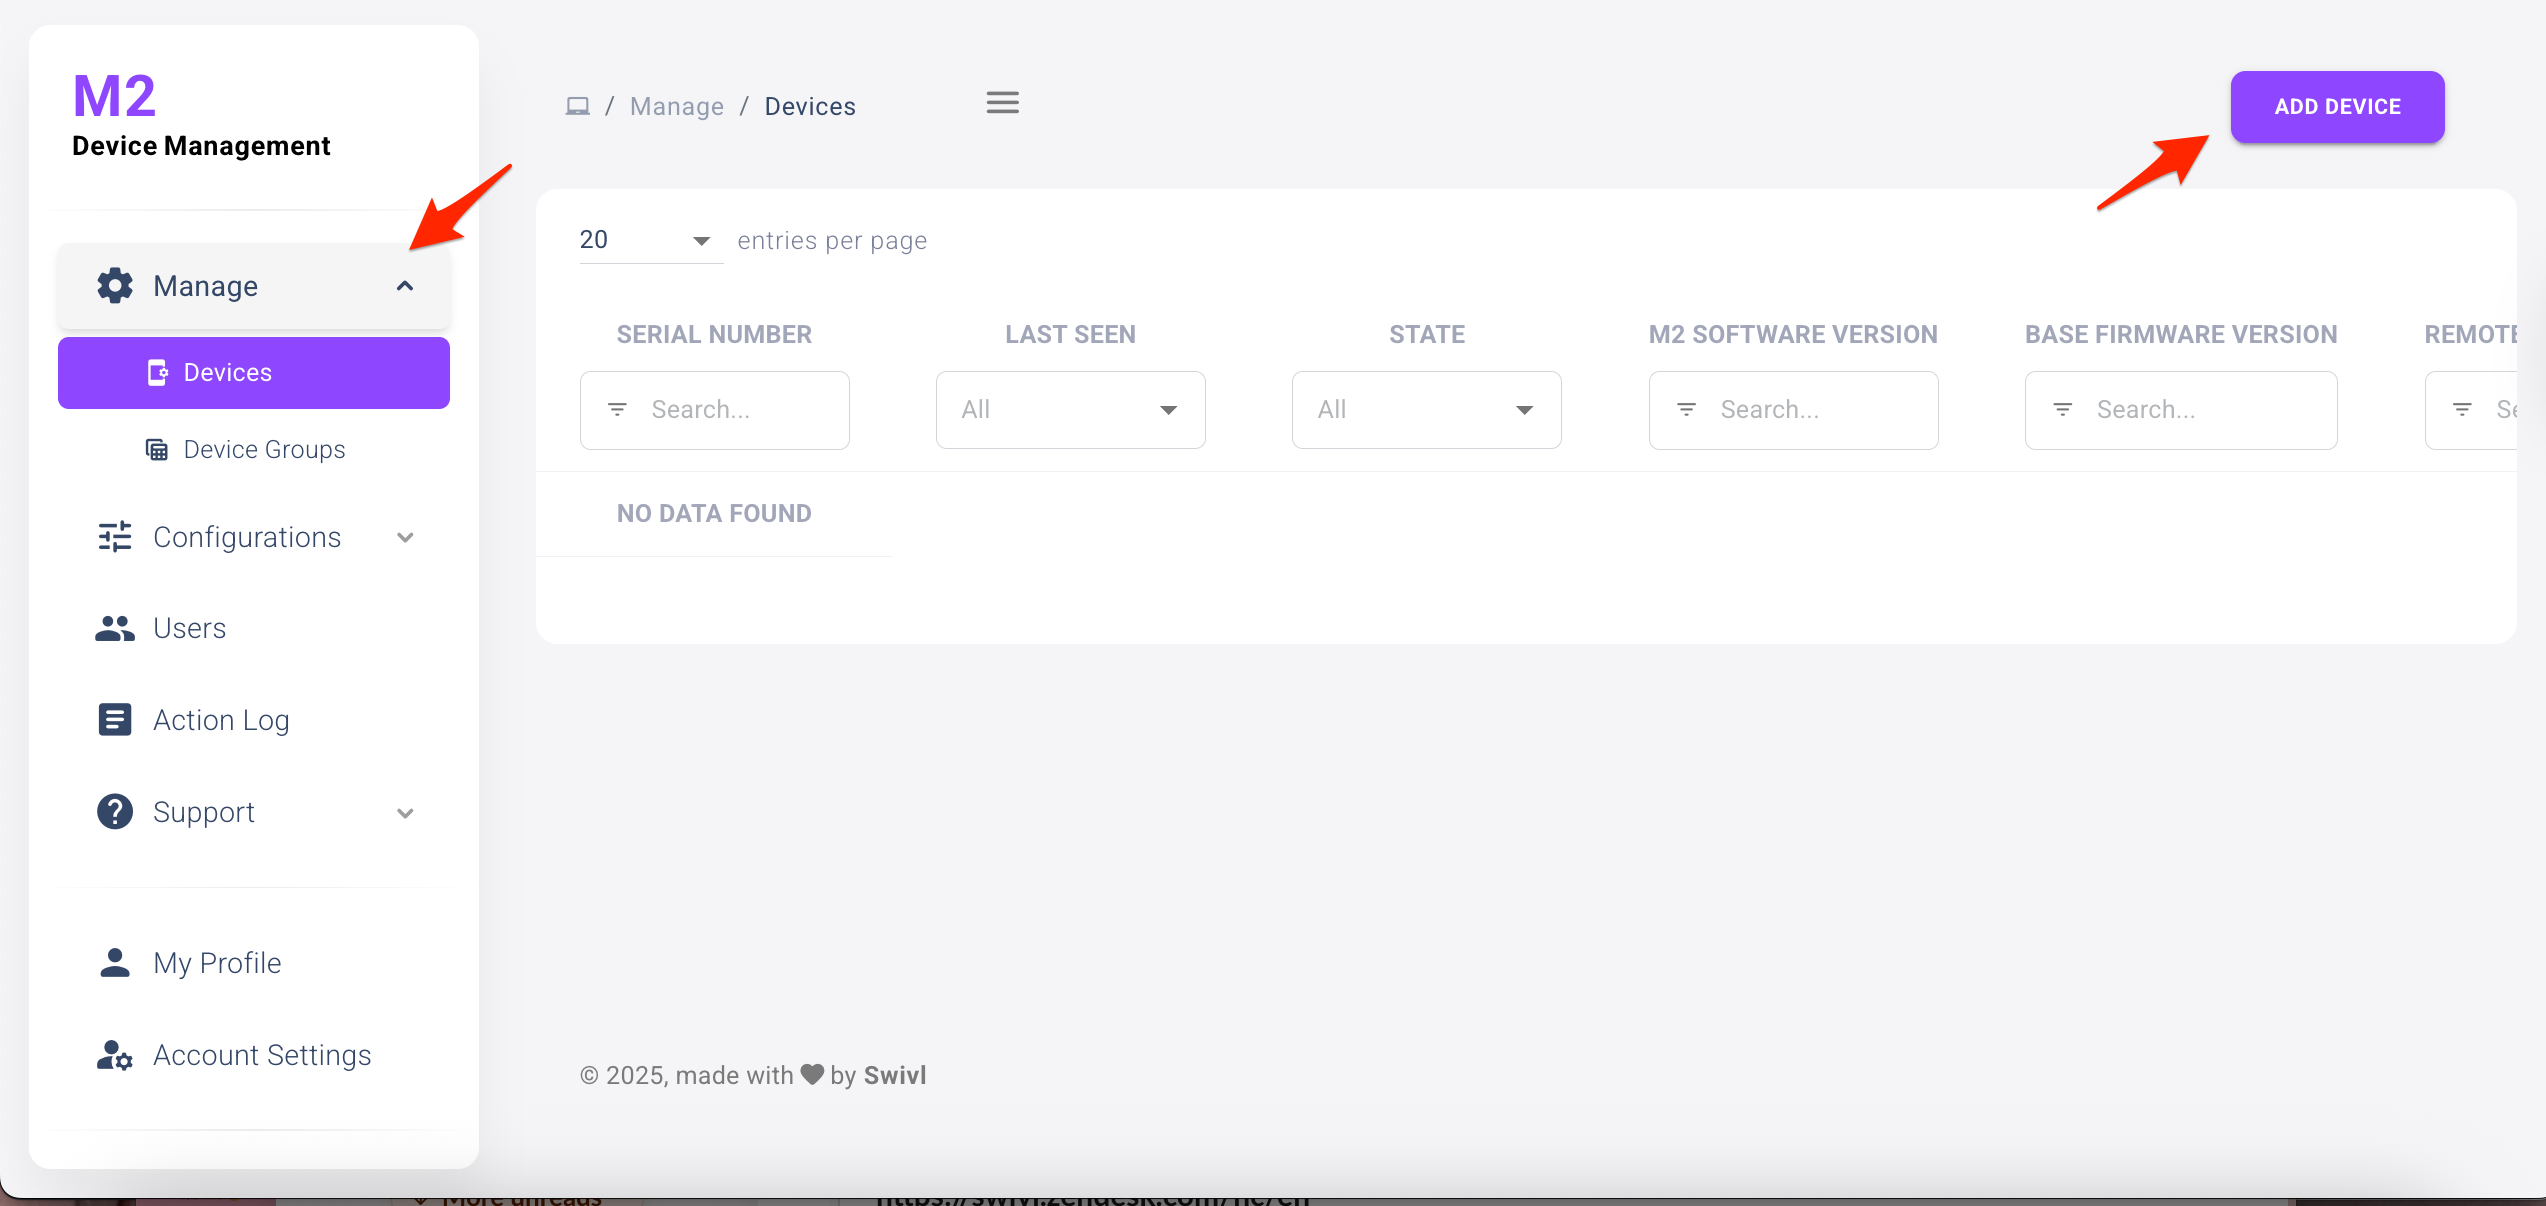The width and height of the screenshot is (2546, 1206).
Task: Click the laptop home breadcrumb icon
Action: (578, 106)
